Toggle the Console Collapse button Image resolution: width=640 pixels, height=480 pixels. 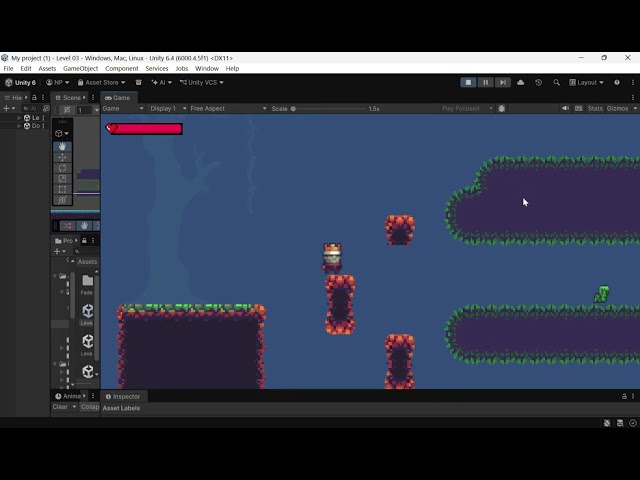pos(89,407)
